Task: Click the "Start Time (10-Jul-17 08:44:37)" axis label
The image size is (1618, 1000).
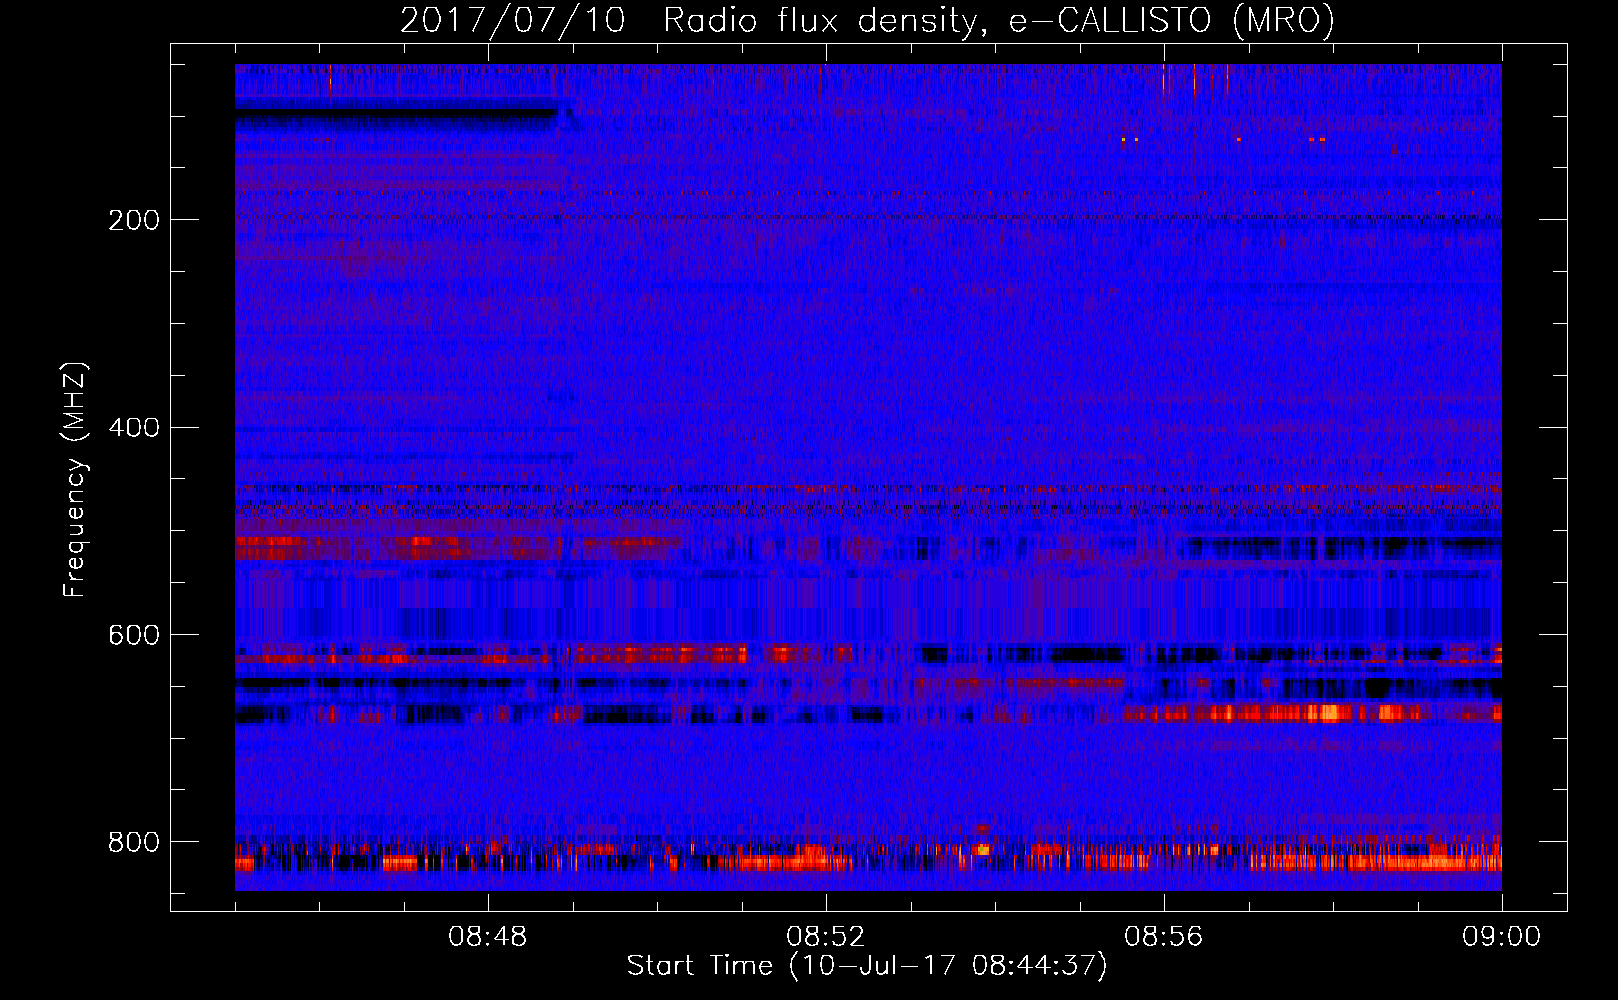Action: pos(867,966)
